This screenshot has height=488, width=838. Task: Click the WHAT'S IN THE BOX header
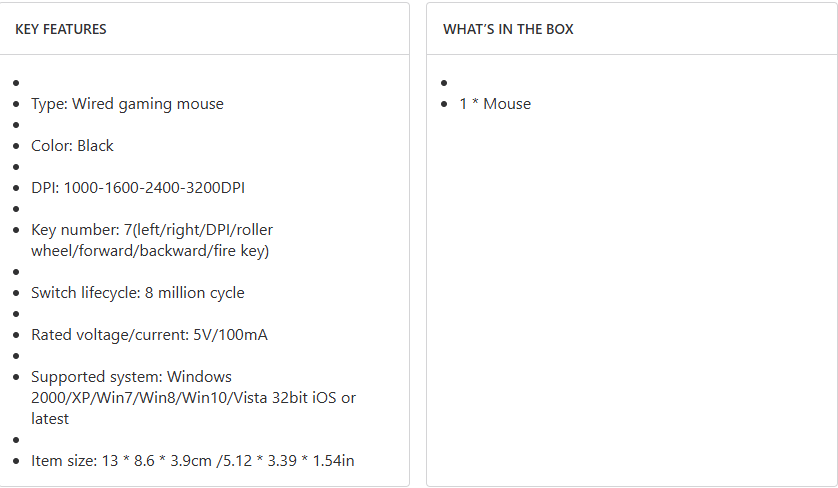(x=508, y=29)
